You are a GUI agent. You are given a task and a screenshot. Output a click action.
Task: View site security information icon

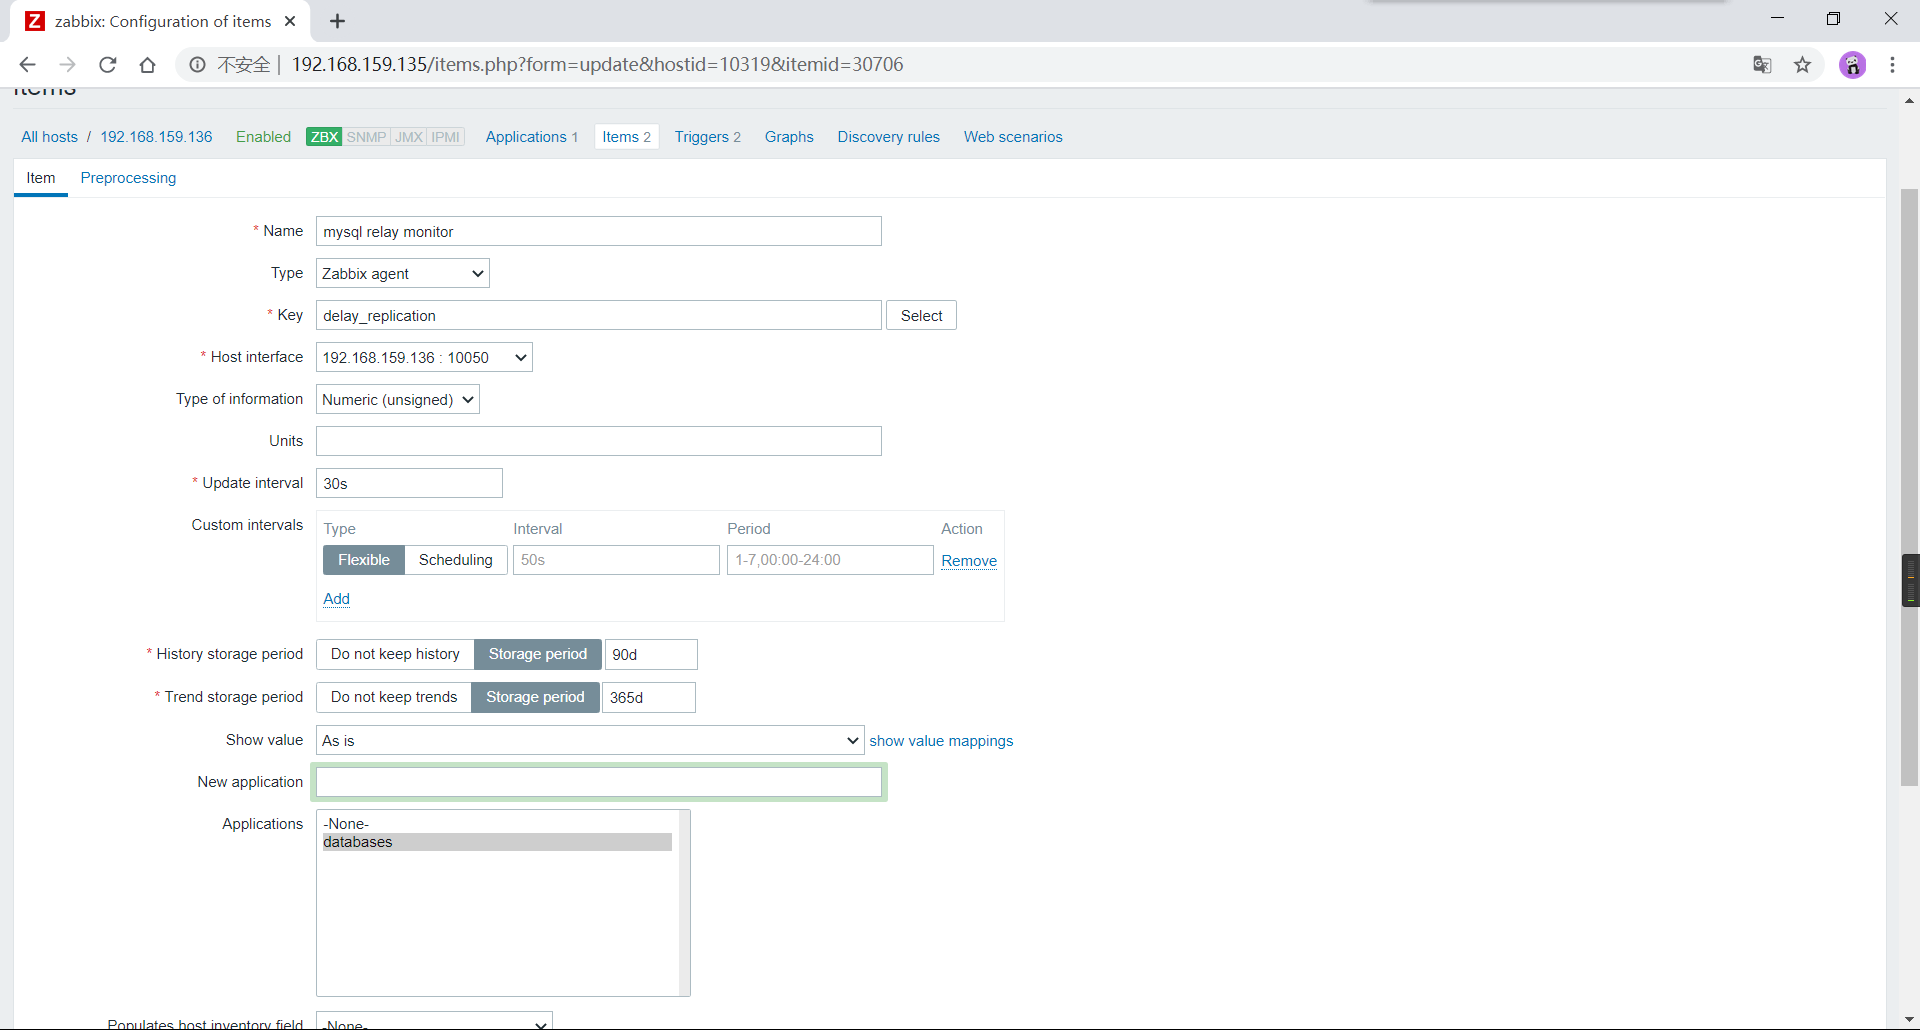coord(198,65)
